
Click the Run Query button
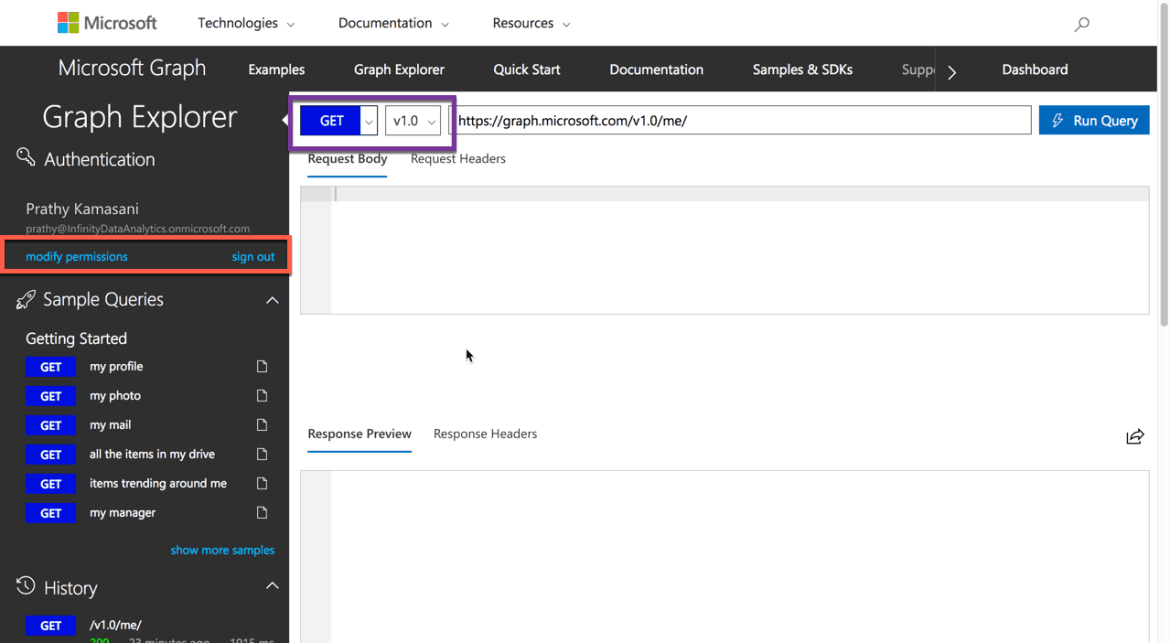pyautogui.click(x=1094, y=120)
